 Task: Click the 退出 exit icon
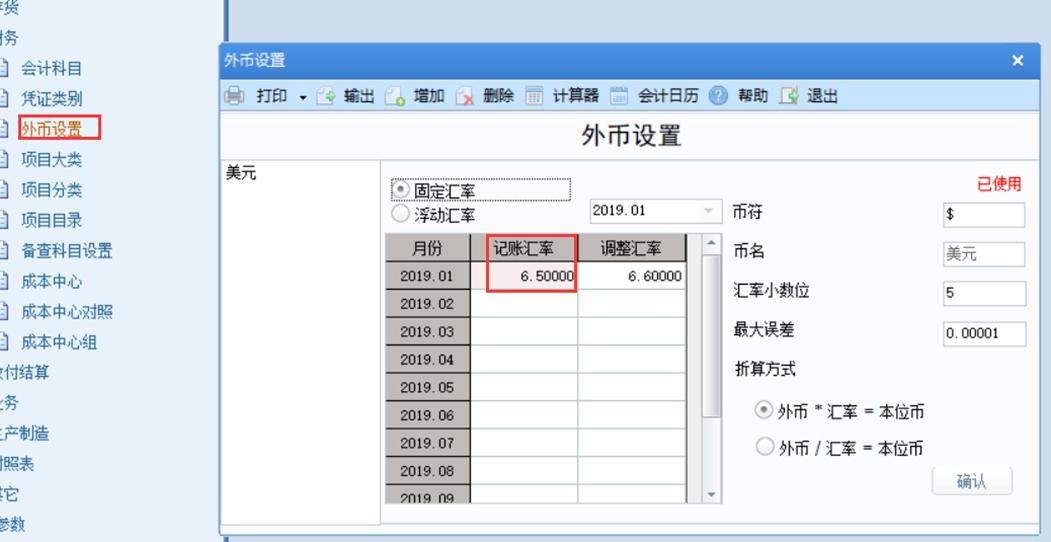(x=789, y=96)
